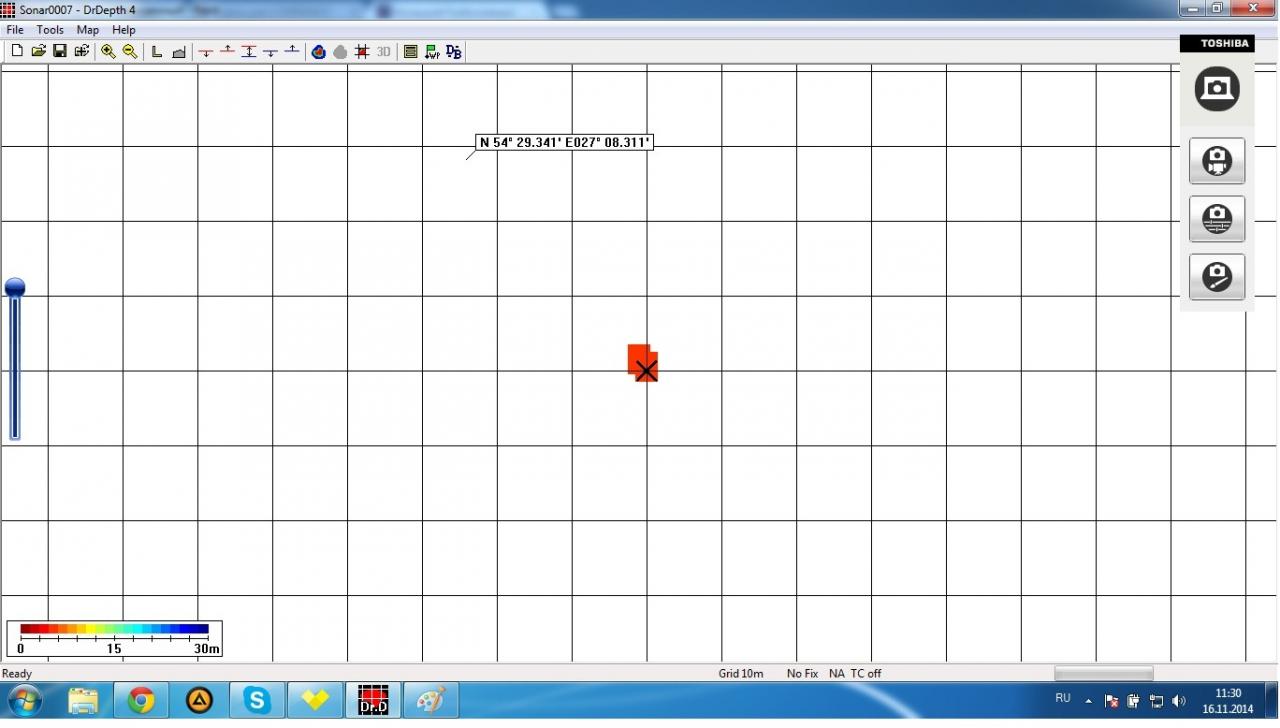This screenshot has width=1280, height=728.
Task: Click the waypoint WP toolbar icon
Action: coord(432,52)
